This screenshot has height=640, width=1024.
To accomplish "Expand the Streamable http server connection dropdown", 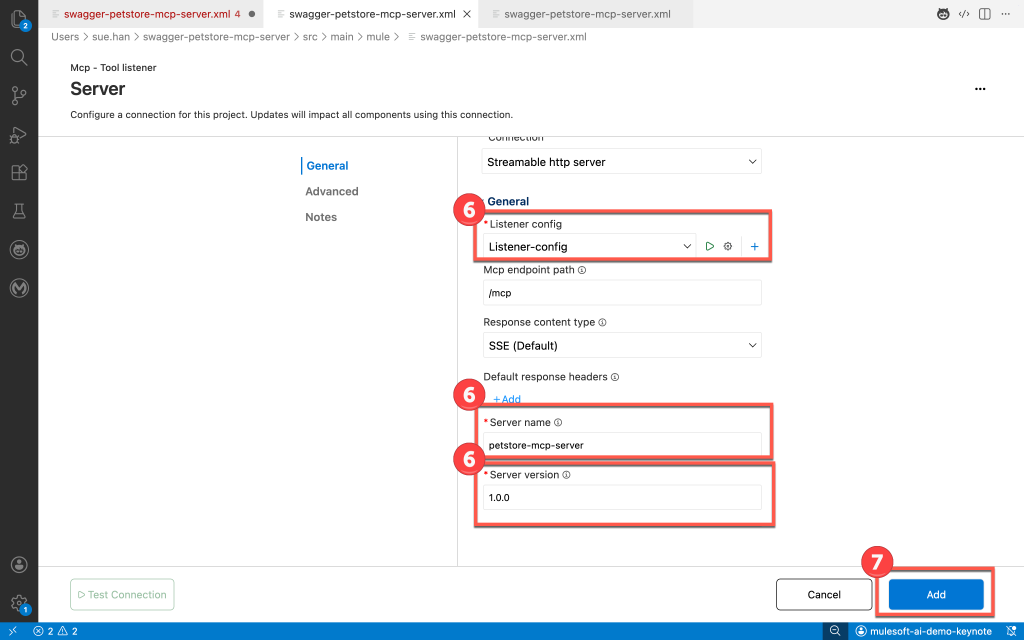I will coord(621,162).
